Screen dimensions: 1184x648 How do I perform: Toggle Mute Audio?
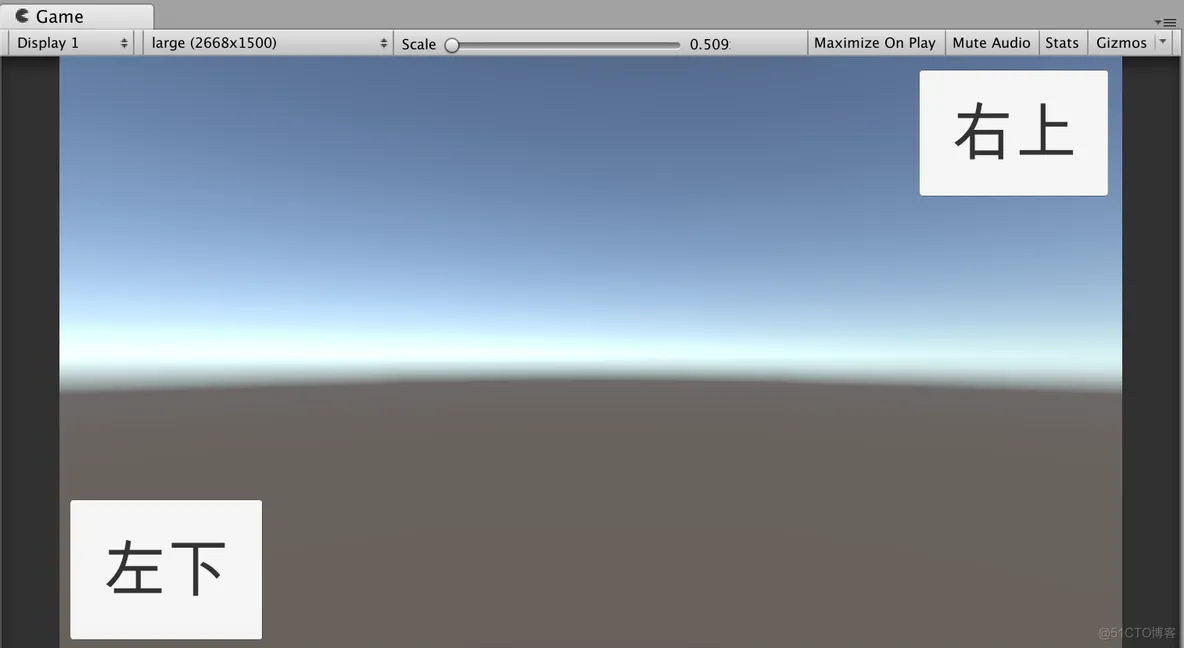(x=991, y=43)
